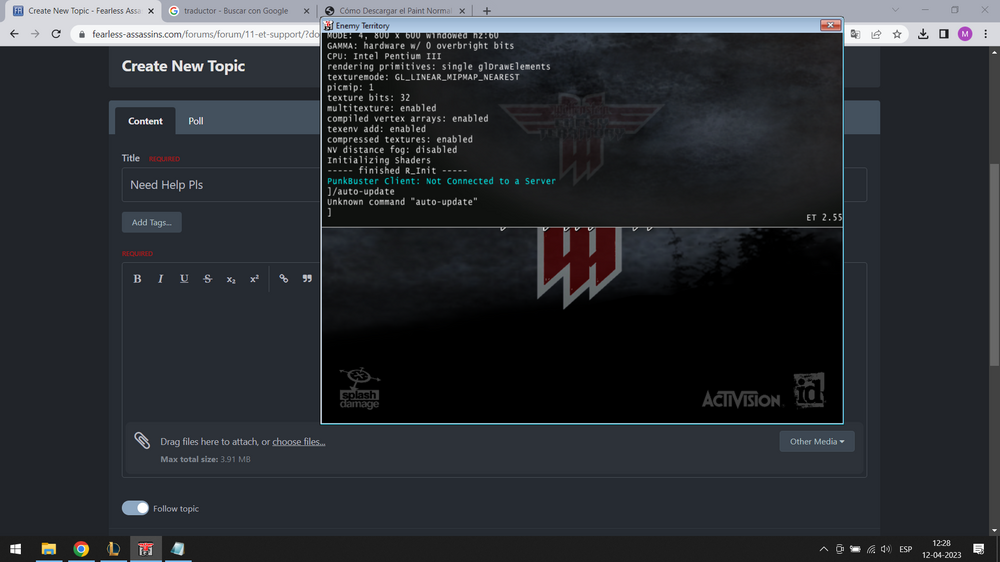Close the 'Create New Topic' tab
The width and height of the screenshot is (1000, 562).
[151, 11]
